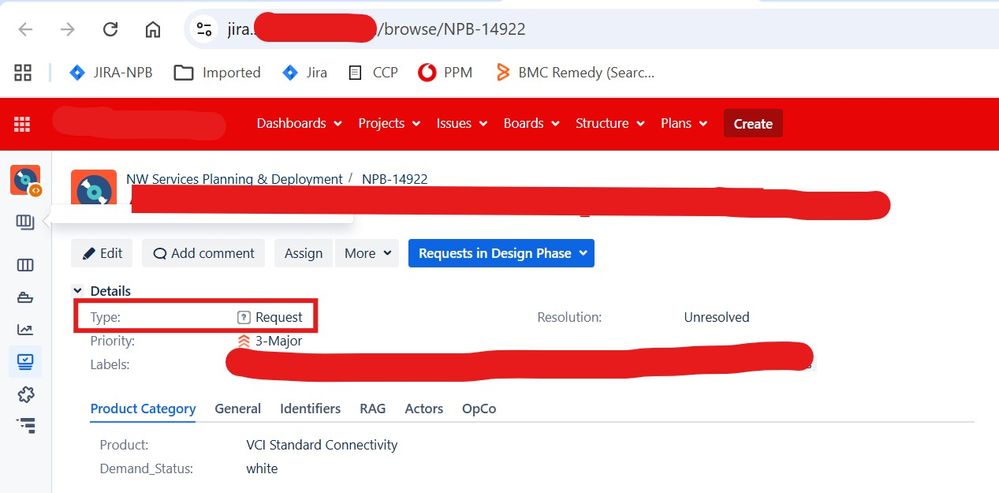Screen dimensions: 999x493
Task: Click the 3-Major priority value
Action: (x=278, y=341)
